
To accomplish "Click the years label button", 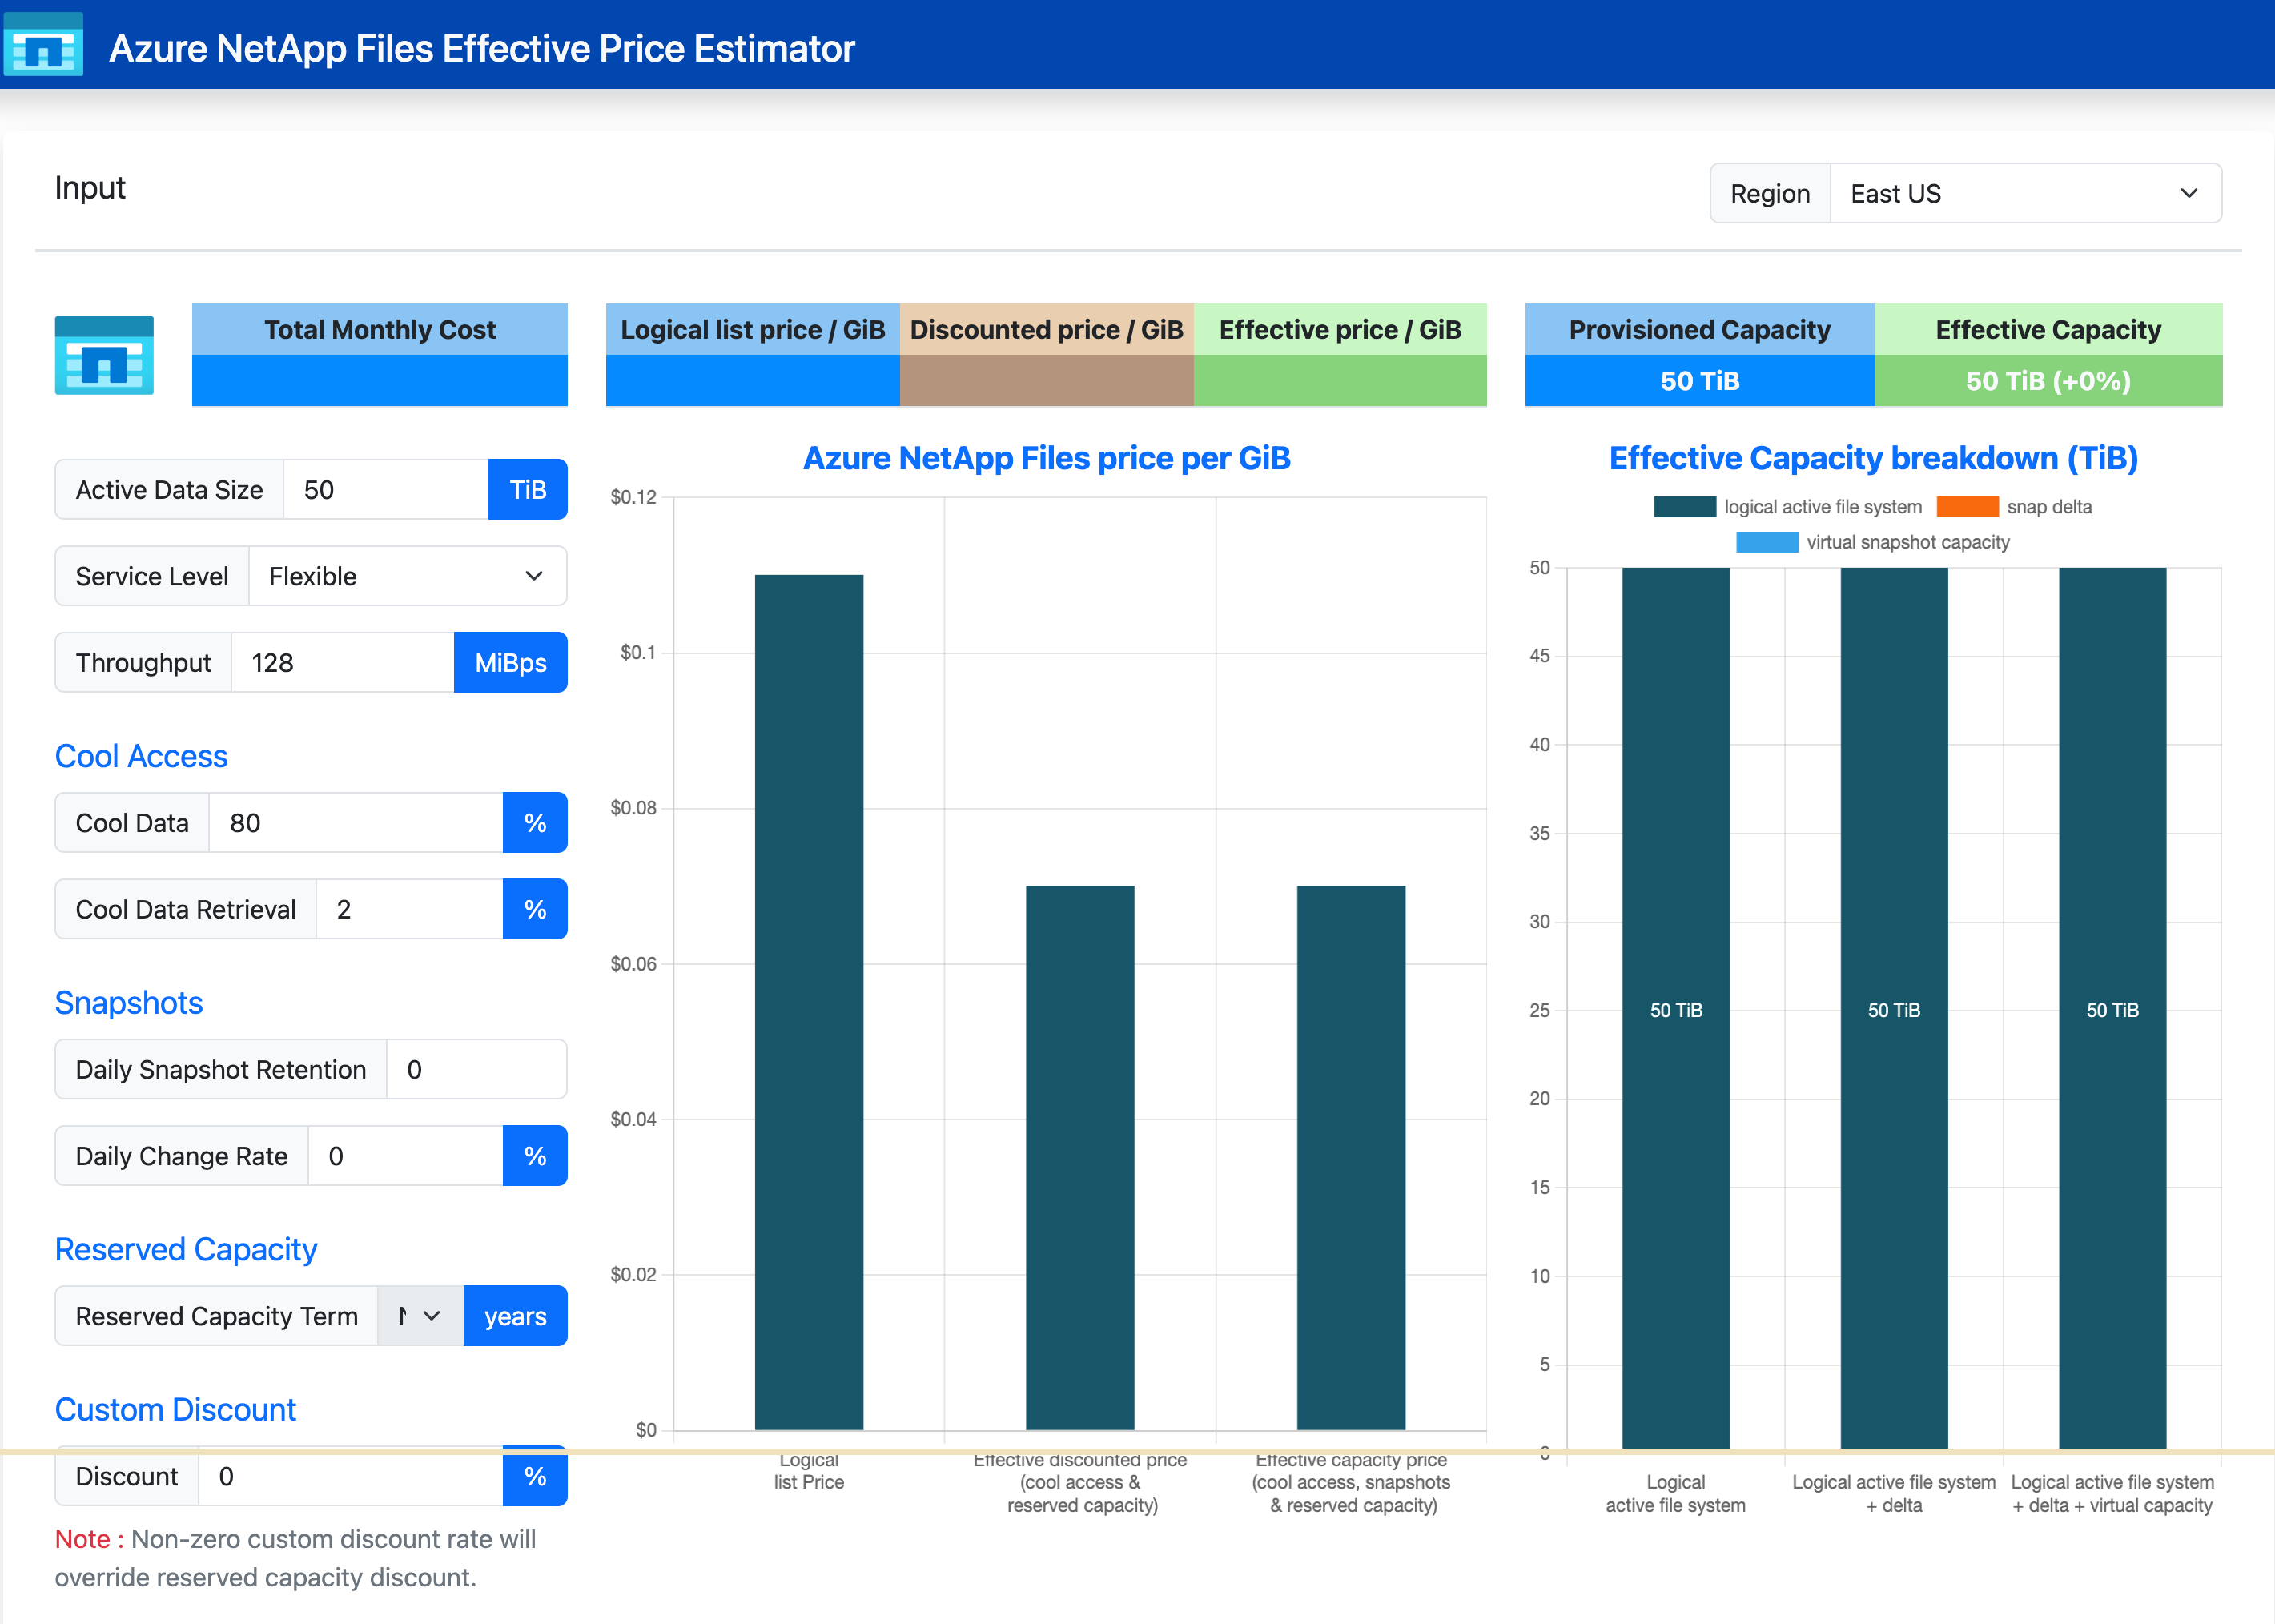I will [x=515, y=1316].
